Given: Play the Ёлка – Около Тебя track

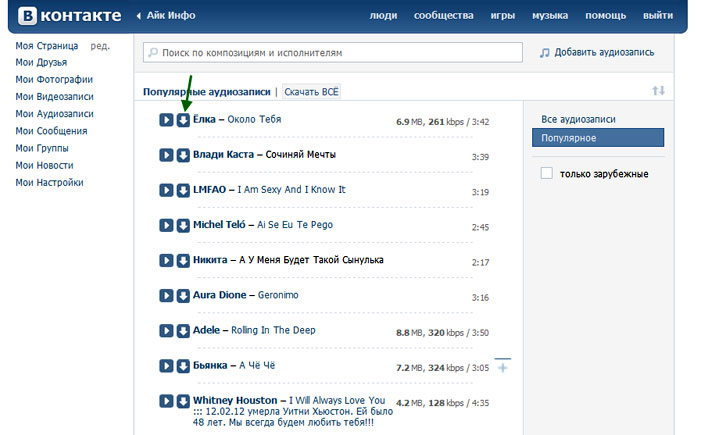Looking at the screenshot, I should (166, 121).
